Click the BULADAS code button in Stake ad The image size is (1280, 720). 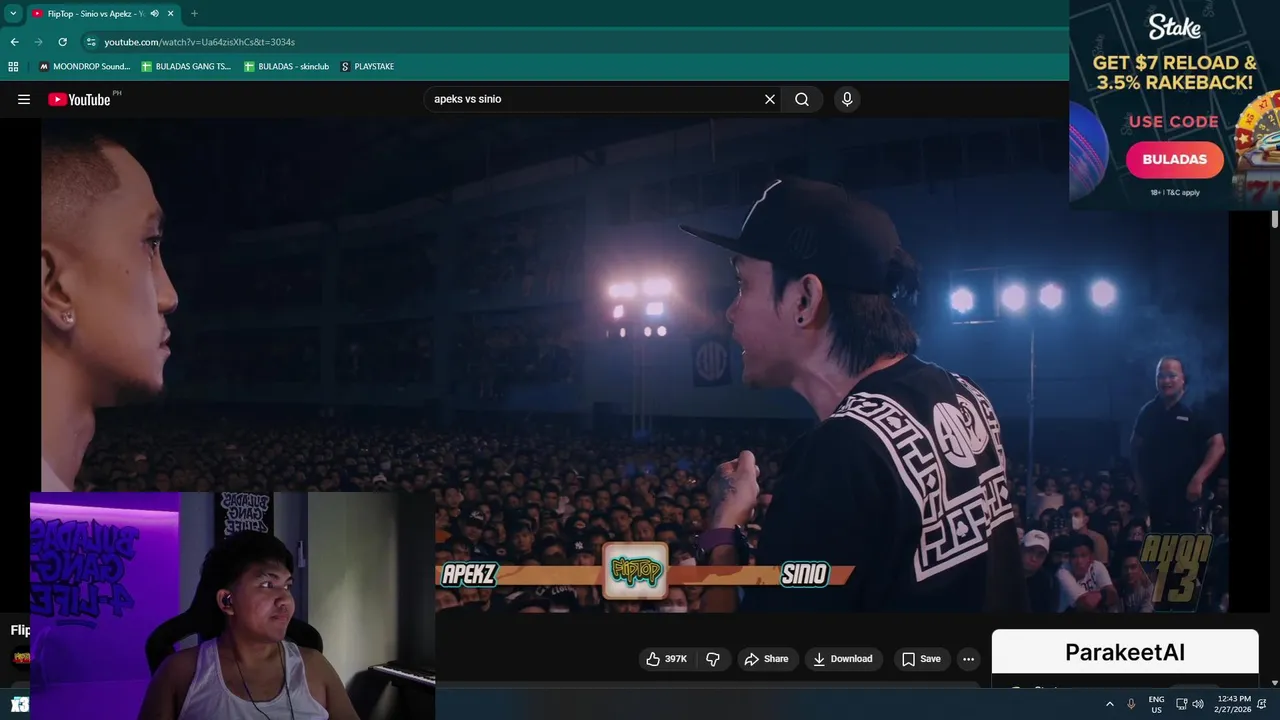pyautogui.click(x=1174, y=159)
